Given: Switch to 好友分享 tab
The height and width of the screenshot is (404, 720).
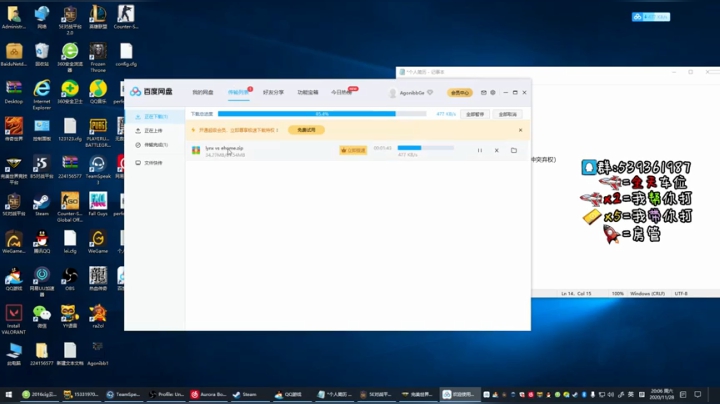Looking at the screenshot, I should pos(273,92).
